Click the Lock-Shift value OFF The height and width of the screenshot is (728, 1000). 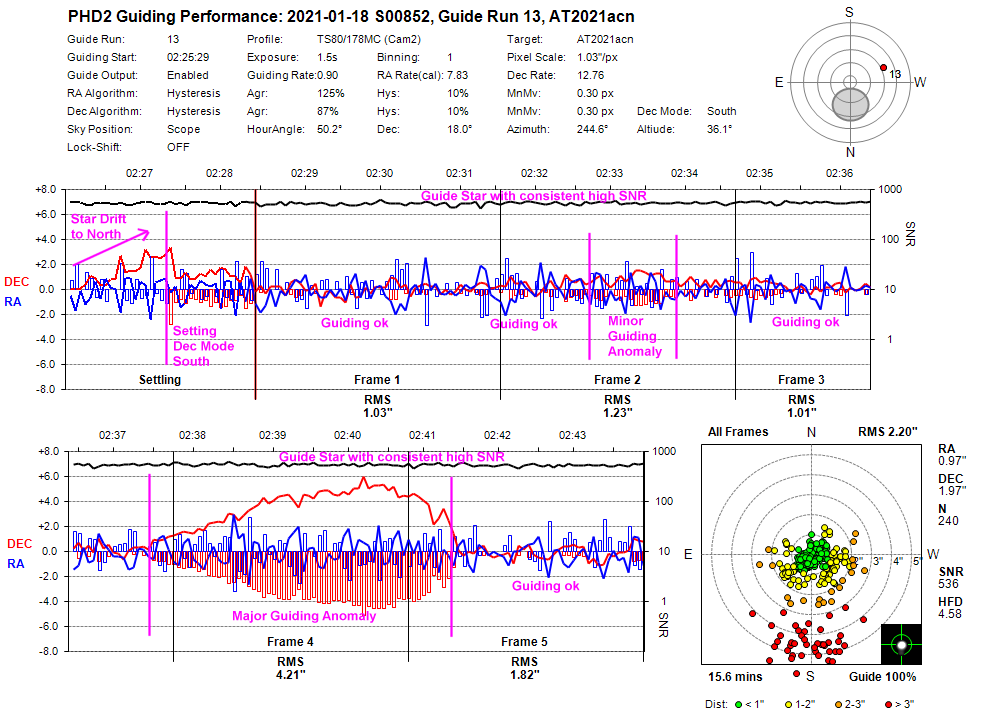(178, 147)
